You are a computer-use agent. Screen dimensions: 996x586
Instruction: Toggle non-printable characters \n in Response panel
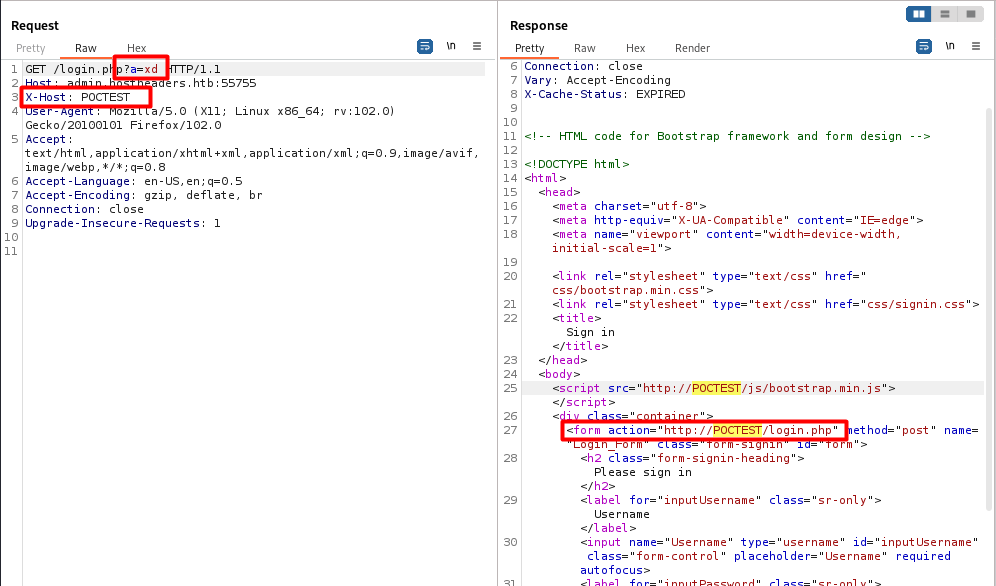pyautogui.click(x=950, y=46)
